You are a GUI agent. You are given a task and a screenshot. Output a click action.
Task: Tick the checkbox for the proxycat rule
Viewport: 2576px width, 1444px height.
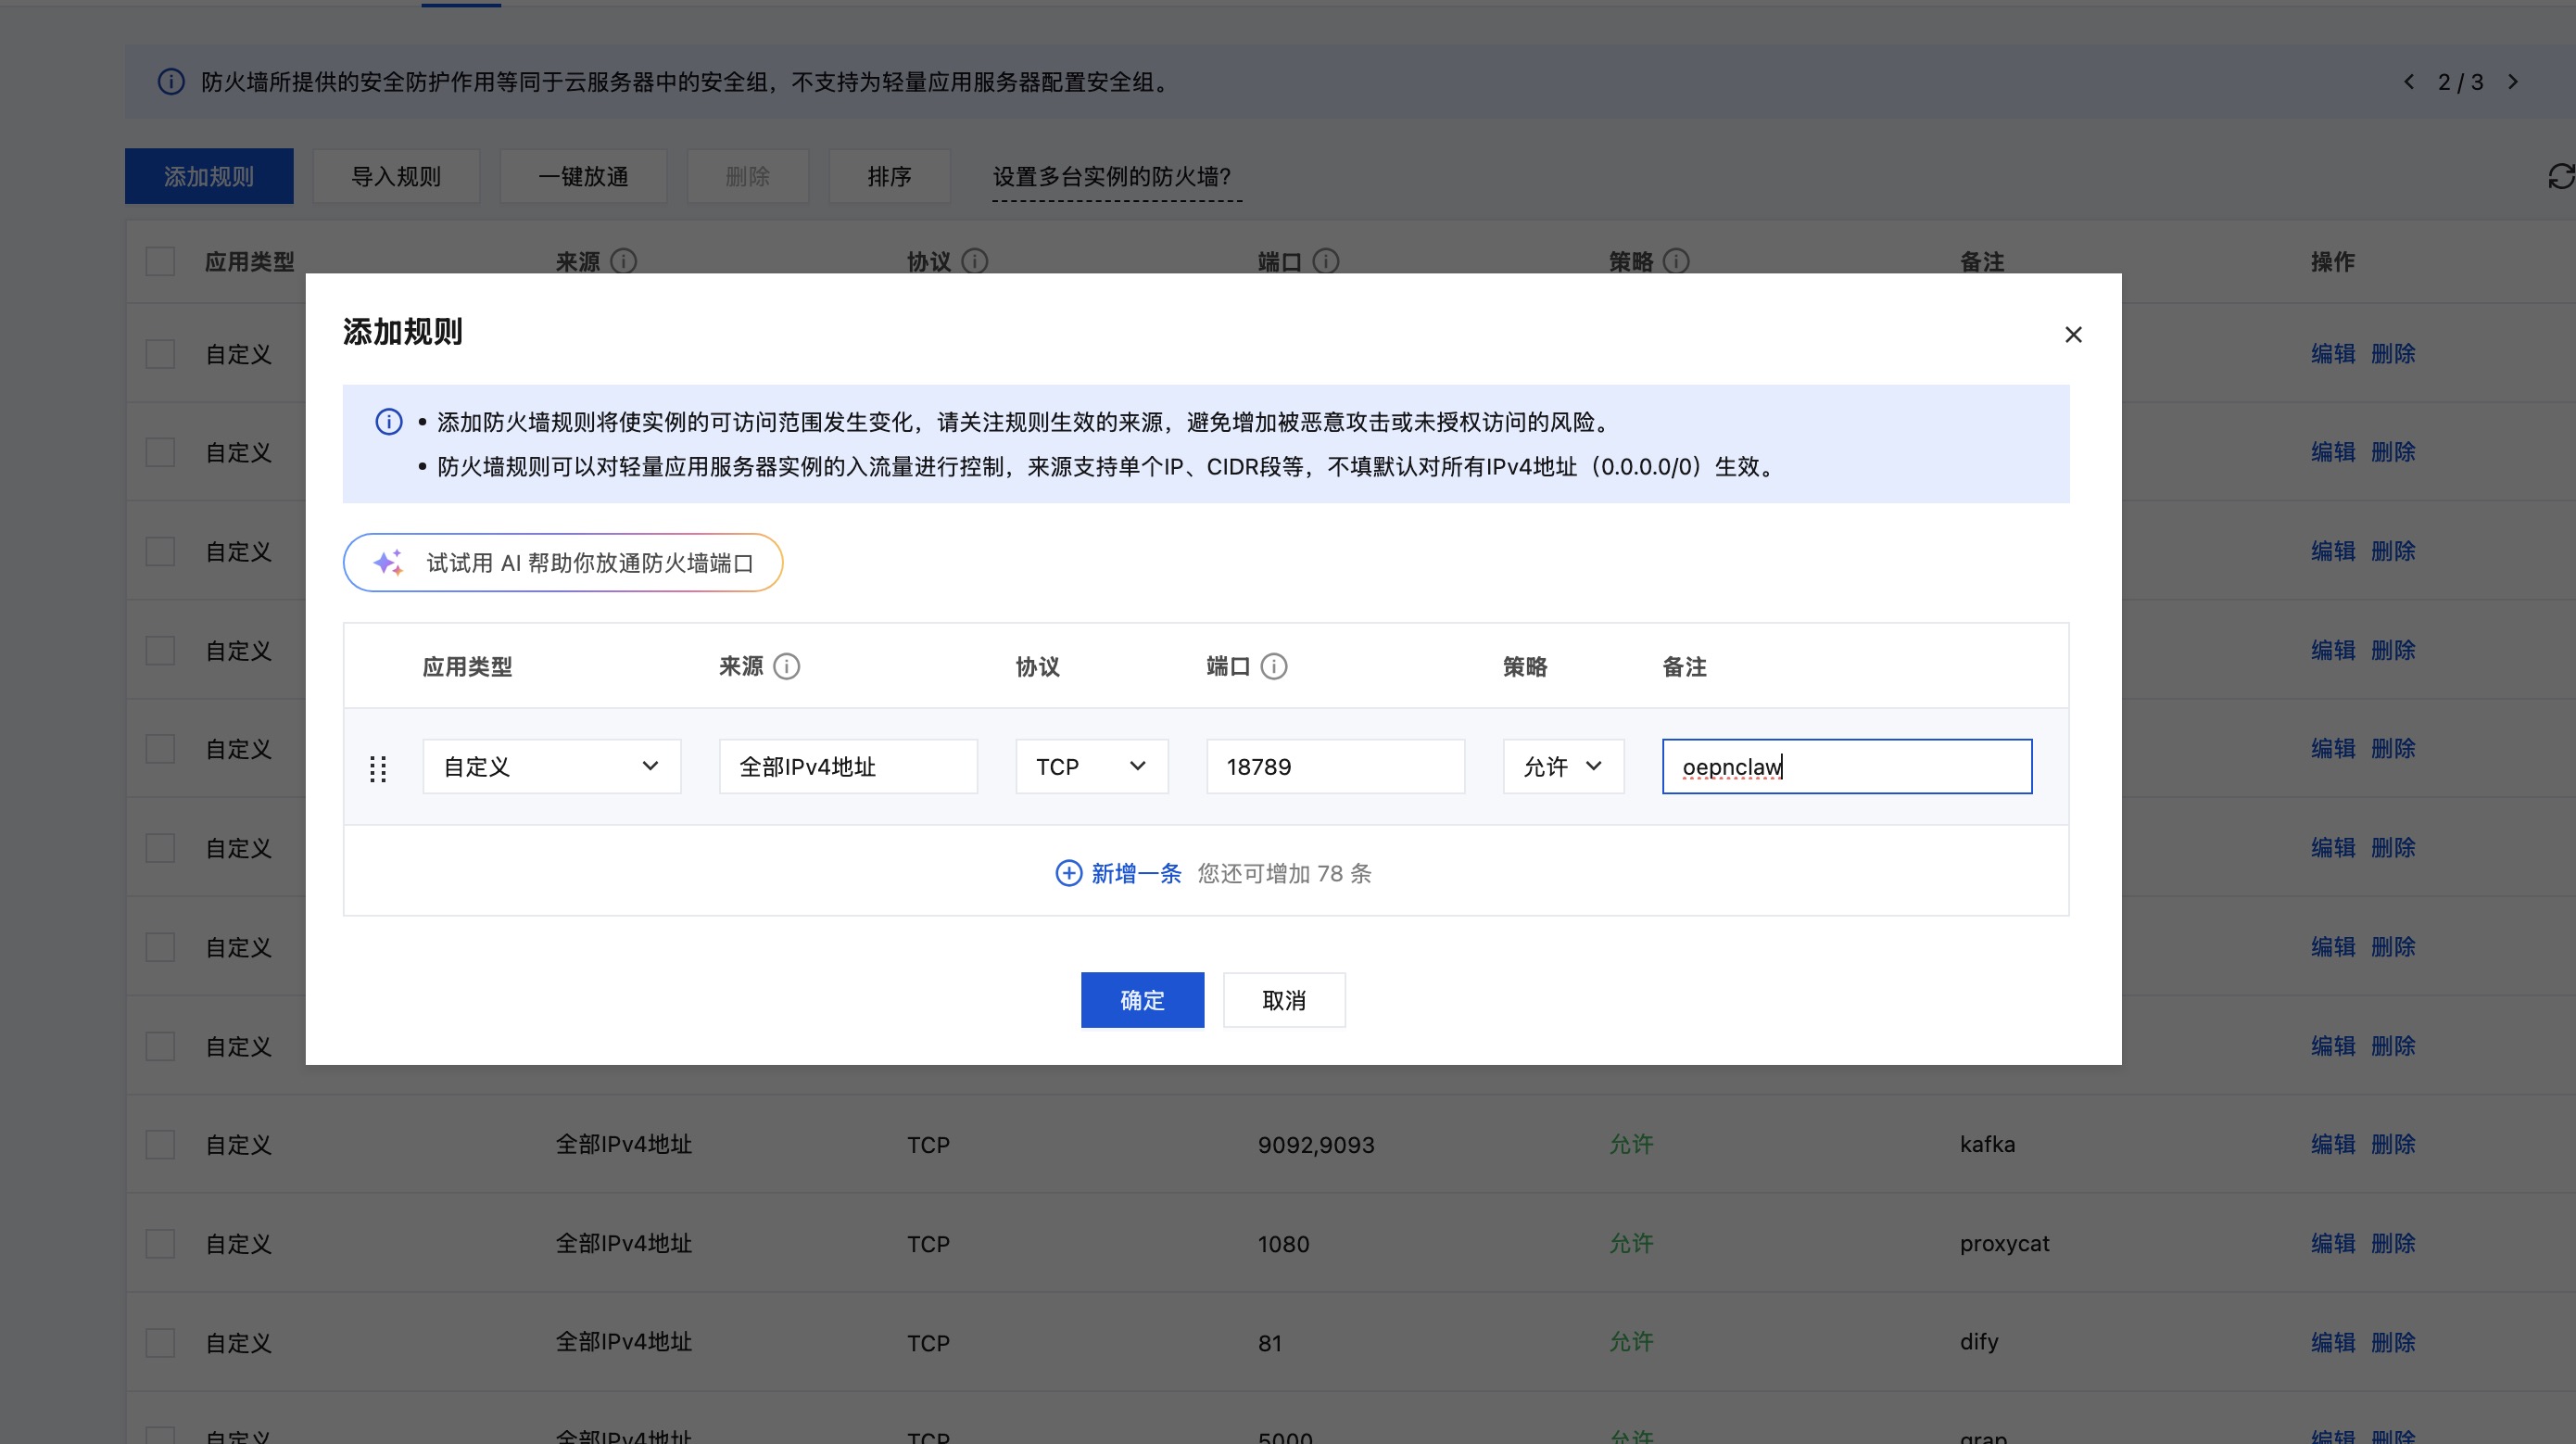160,1243
